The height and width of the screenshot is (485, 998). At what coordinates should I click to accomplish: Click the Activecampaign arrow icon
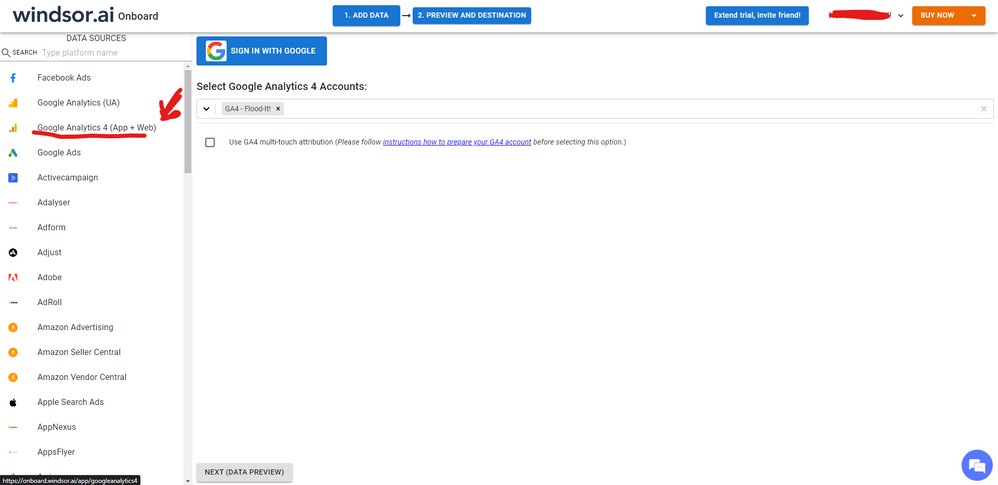tap(13, 178)
